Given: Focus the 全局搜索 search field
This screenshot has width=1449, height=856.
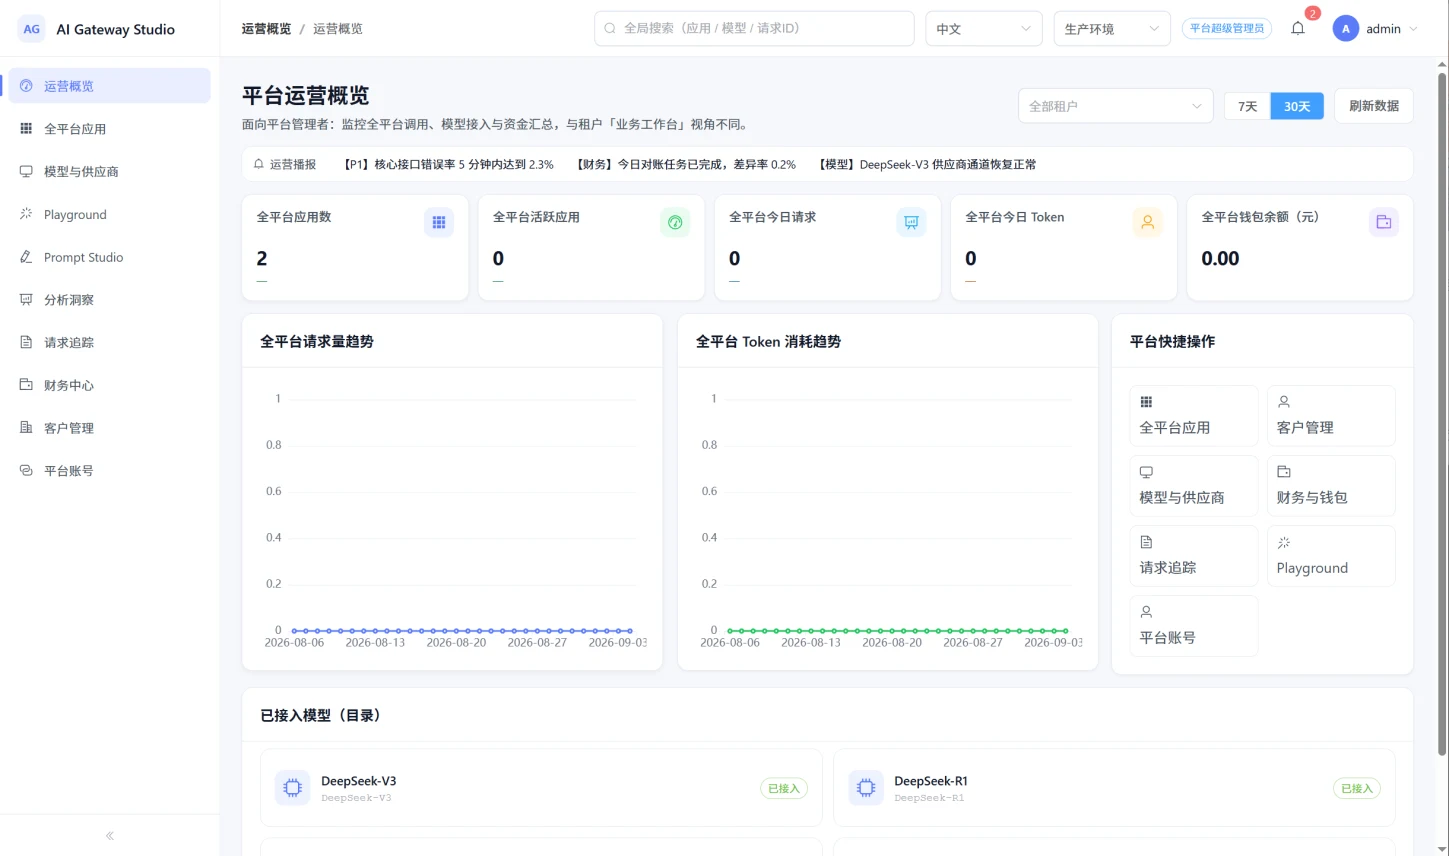Looking at the screenshot, I should pos(754,29).
